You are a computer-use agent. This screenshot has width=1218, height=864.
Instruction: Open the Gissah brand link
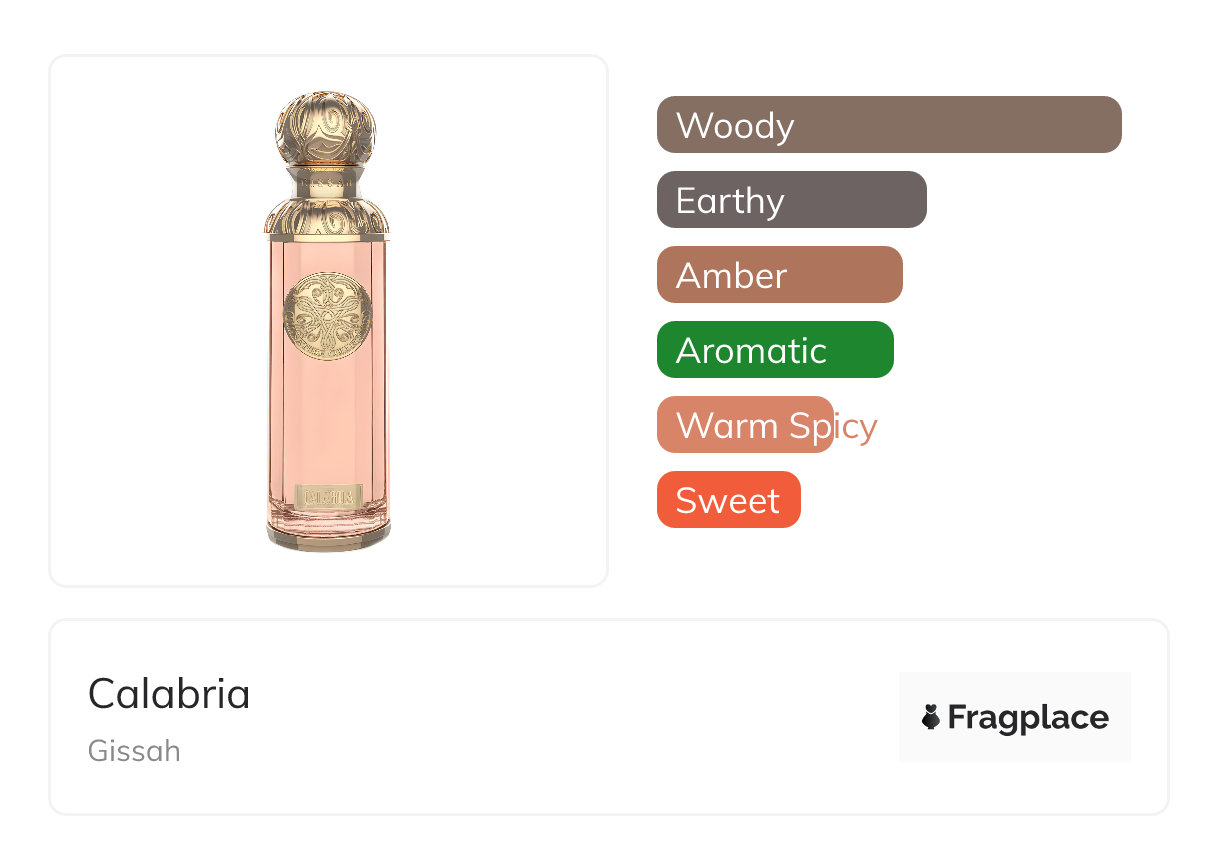click(134, 751)
